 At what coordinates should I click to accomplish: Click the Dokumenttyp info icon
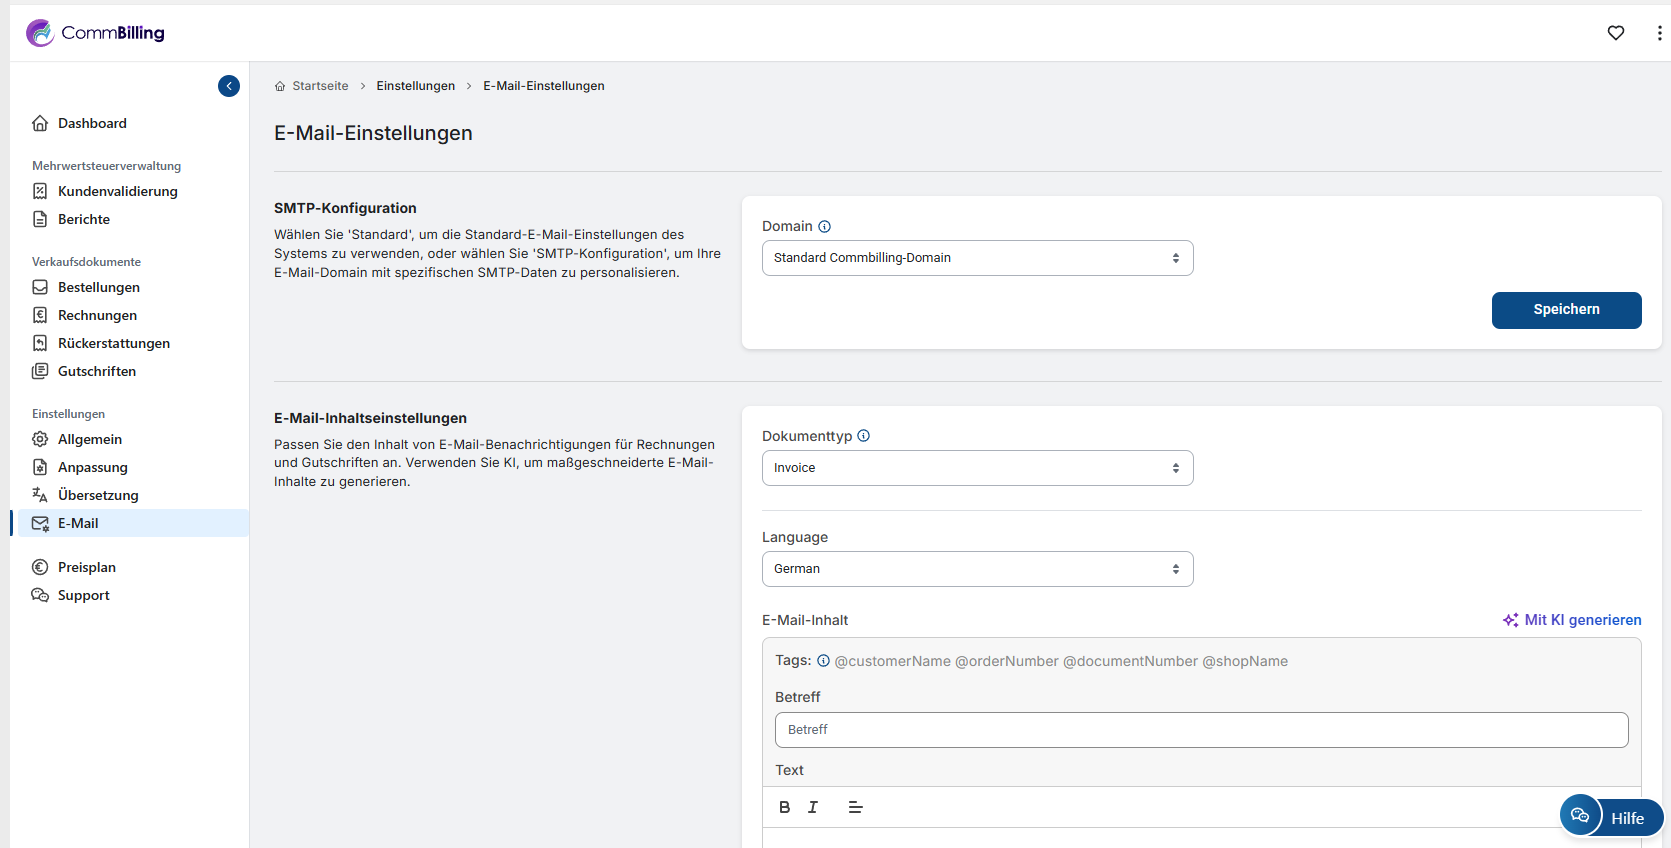coord(864,436)
